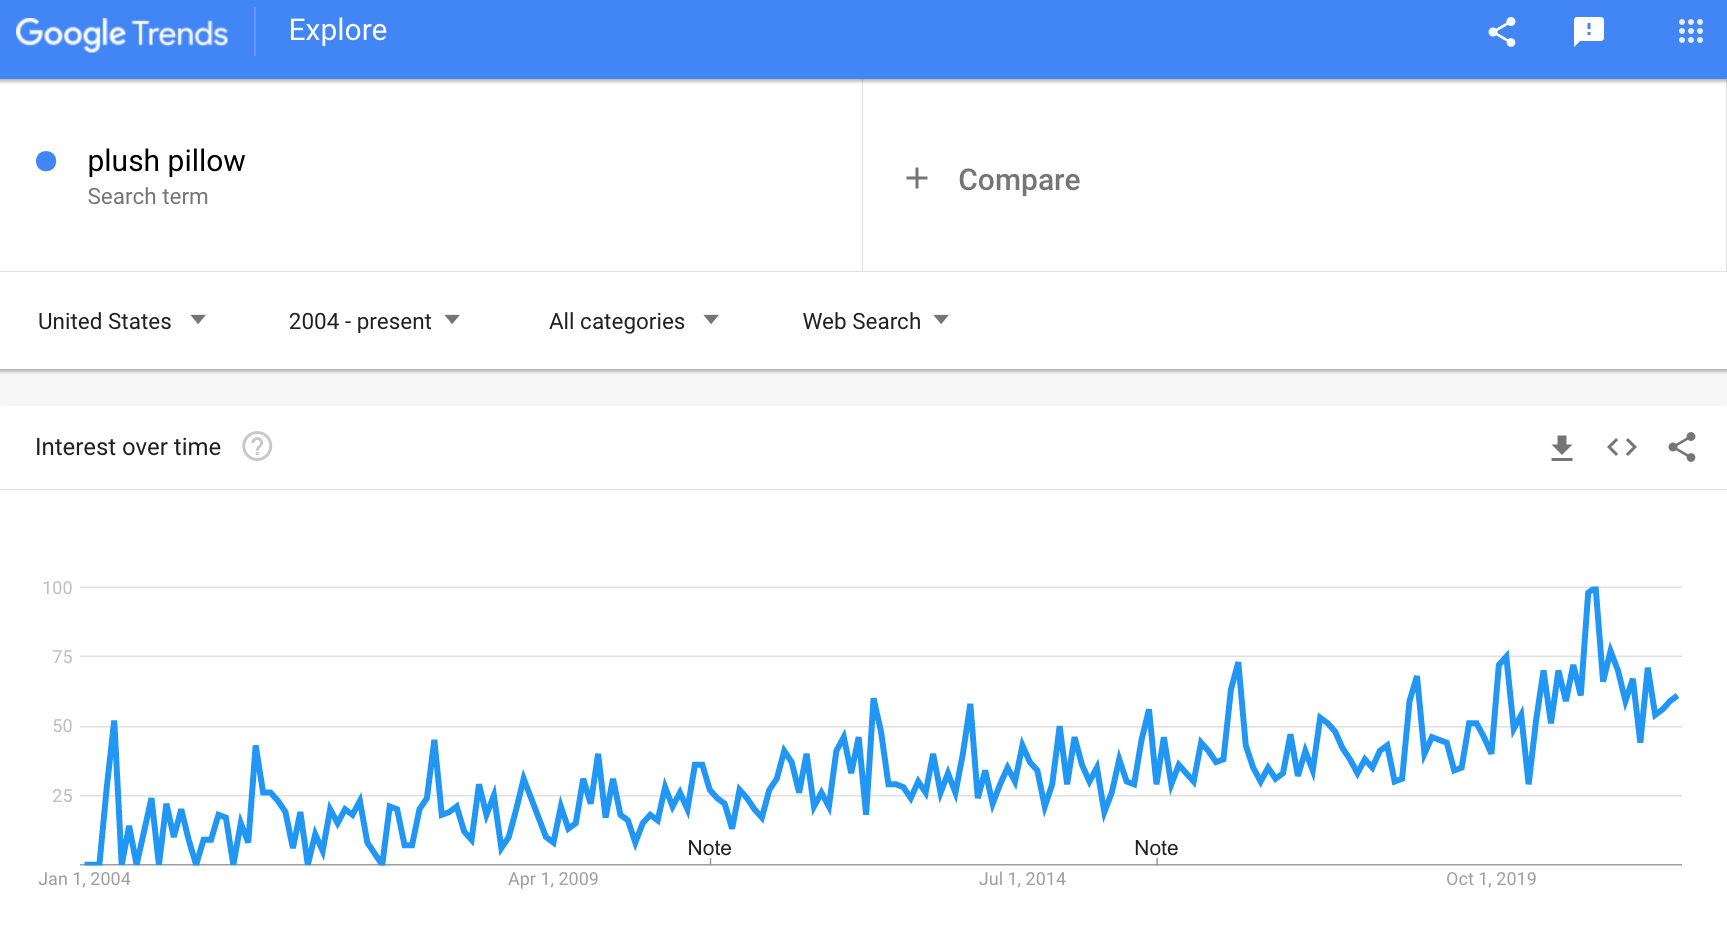Click the plus icon next to Compare
This screenshot has height=939, width=1727.
coord(916,178)
